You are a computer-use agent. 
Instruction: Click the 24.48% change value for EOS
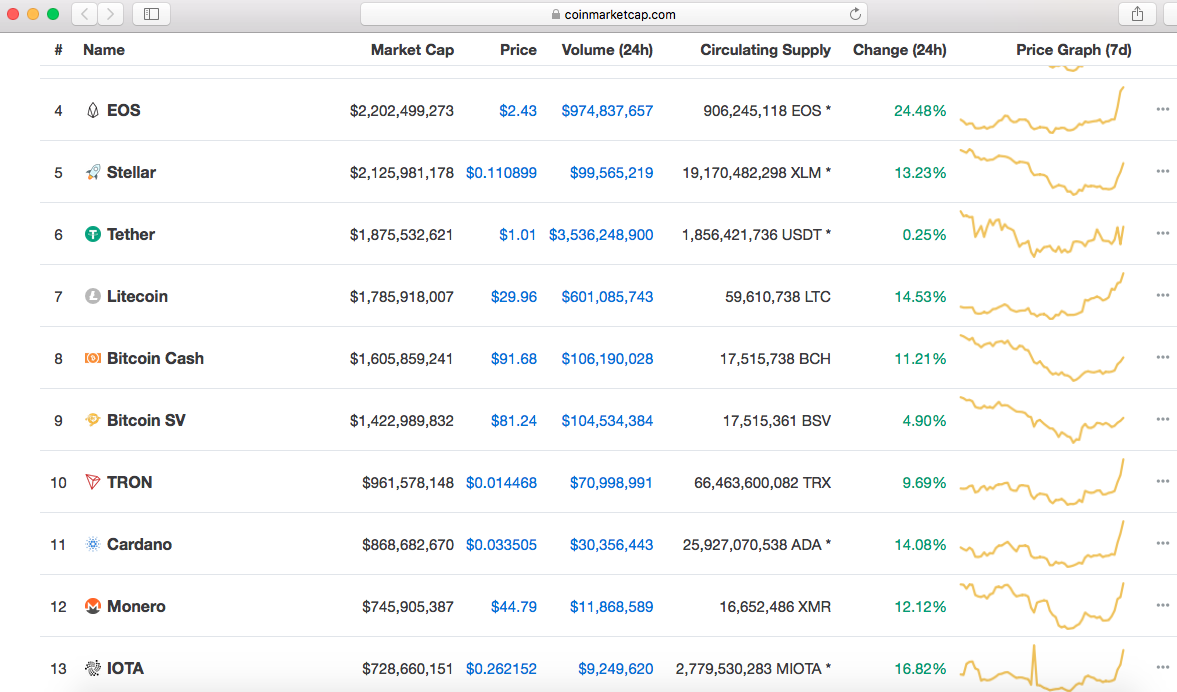tap(920, 110)
